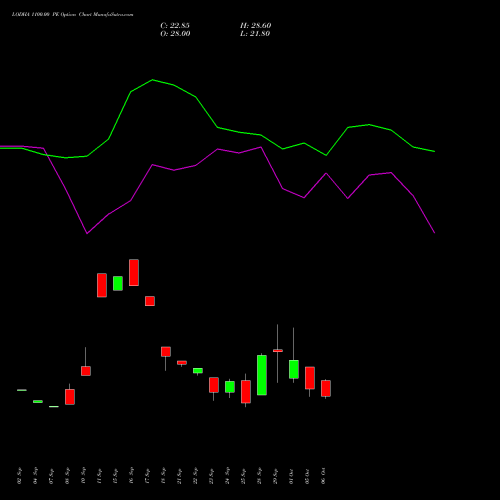Click the last red candle on 06 Oct
Screen dimensions: 500x500
coord(326,388)
